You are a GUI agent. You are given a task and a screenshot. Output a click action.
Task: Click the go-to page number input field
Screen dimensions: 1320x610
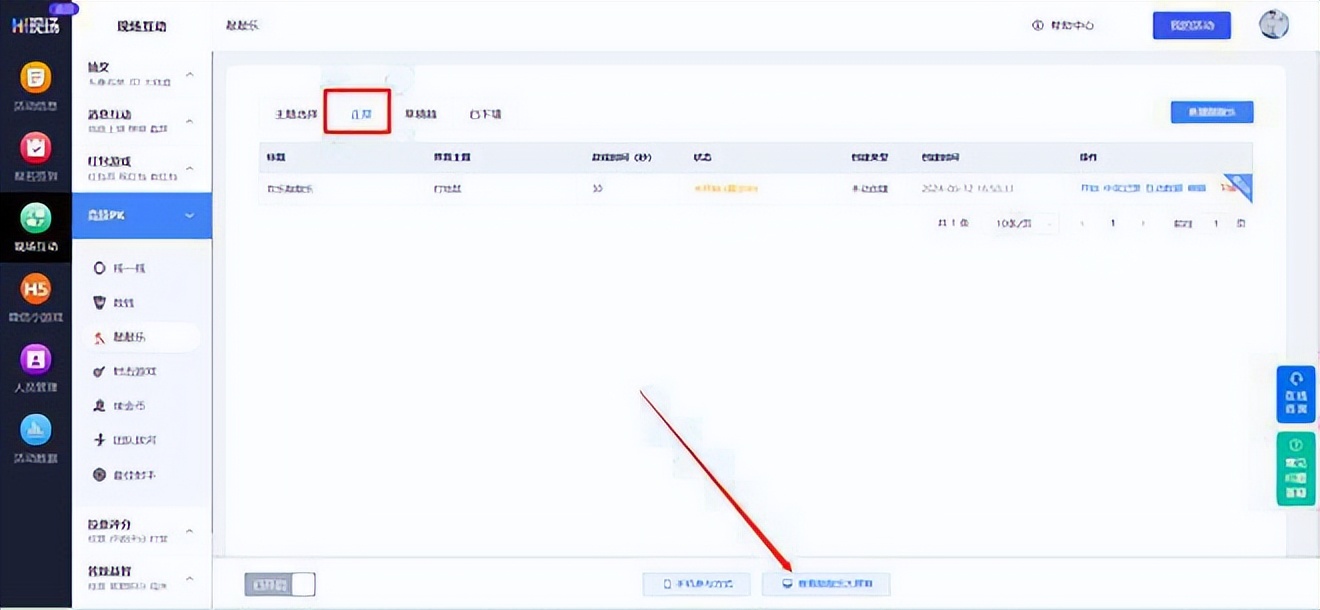[1216, 224]
